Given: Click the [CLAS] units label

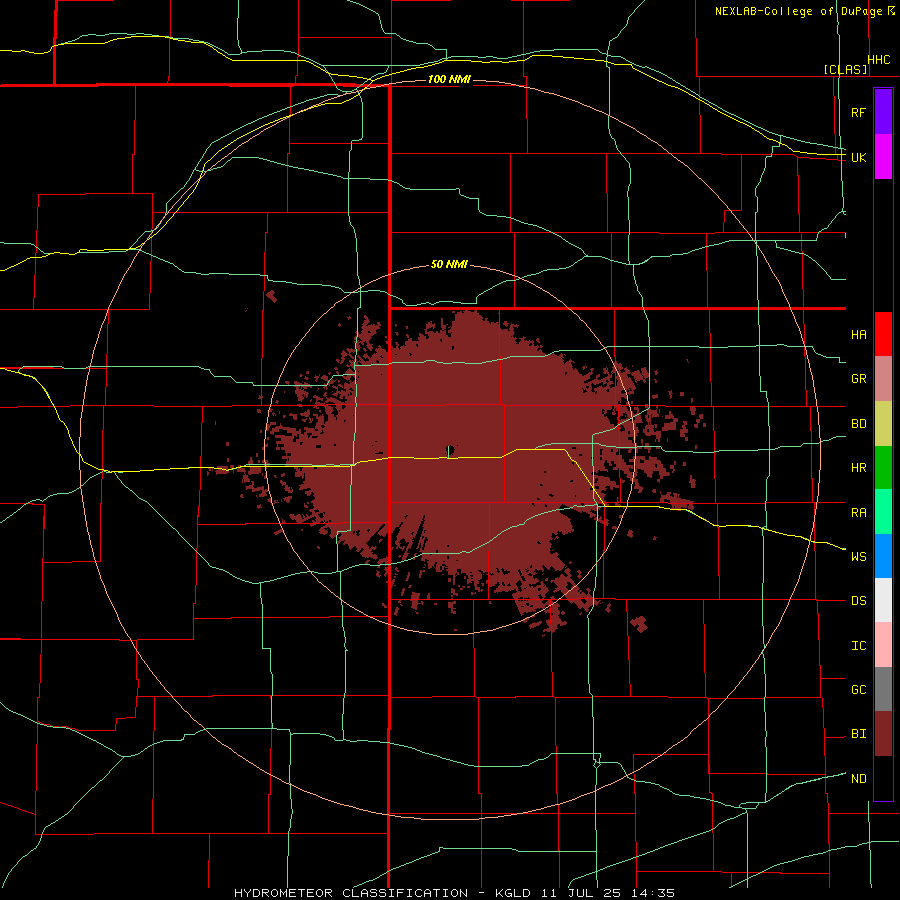Looking at the screenshot, I should click(x=845, y=69).
